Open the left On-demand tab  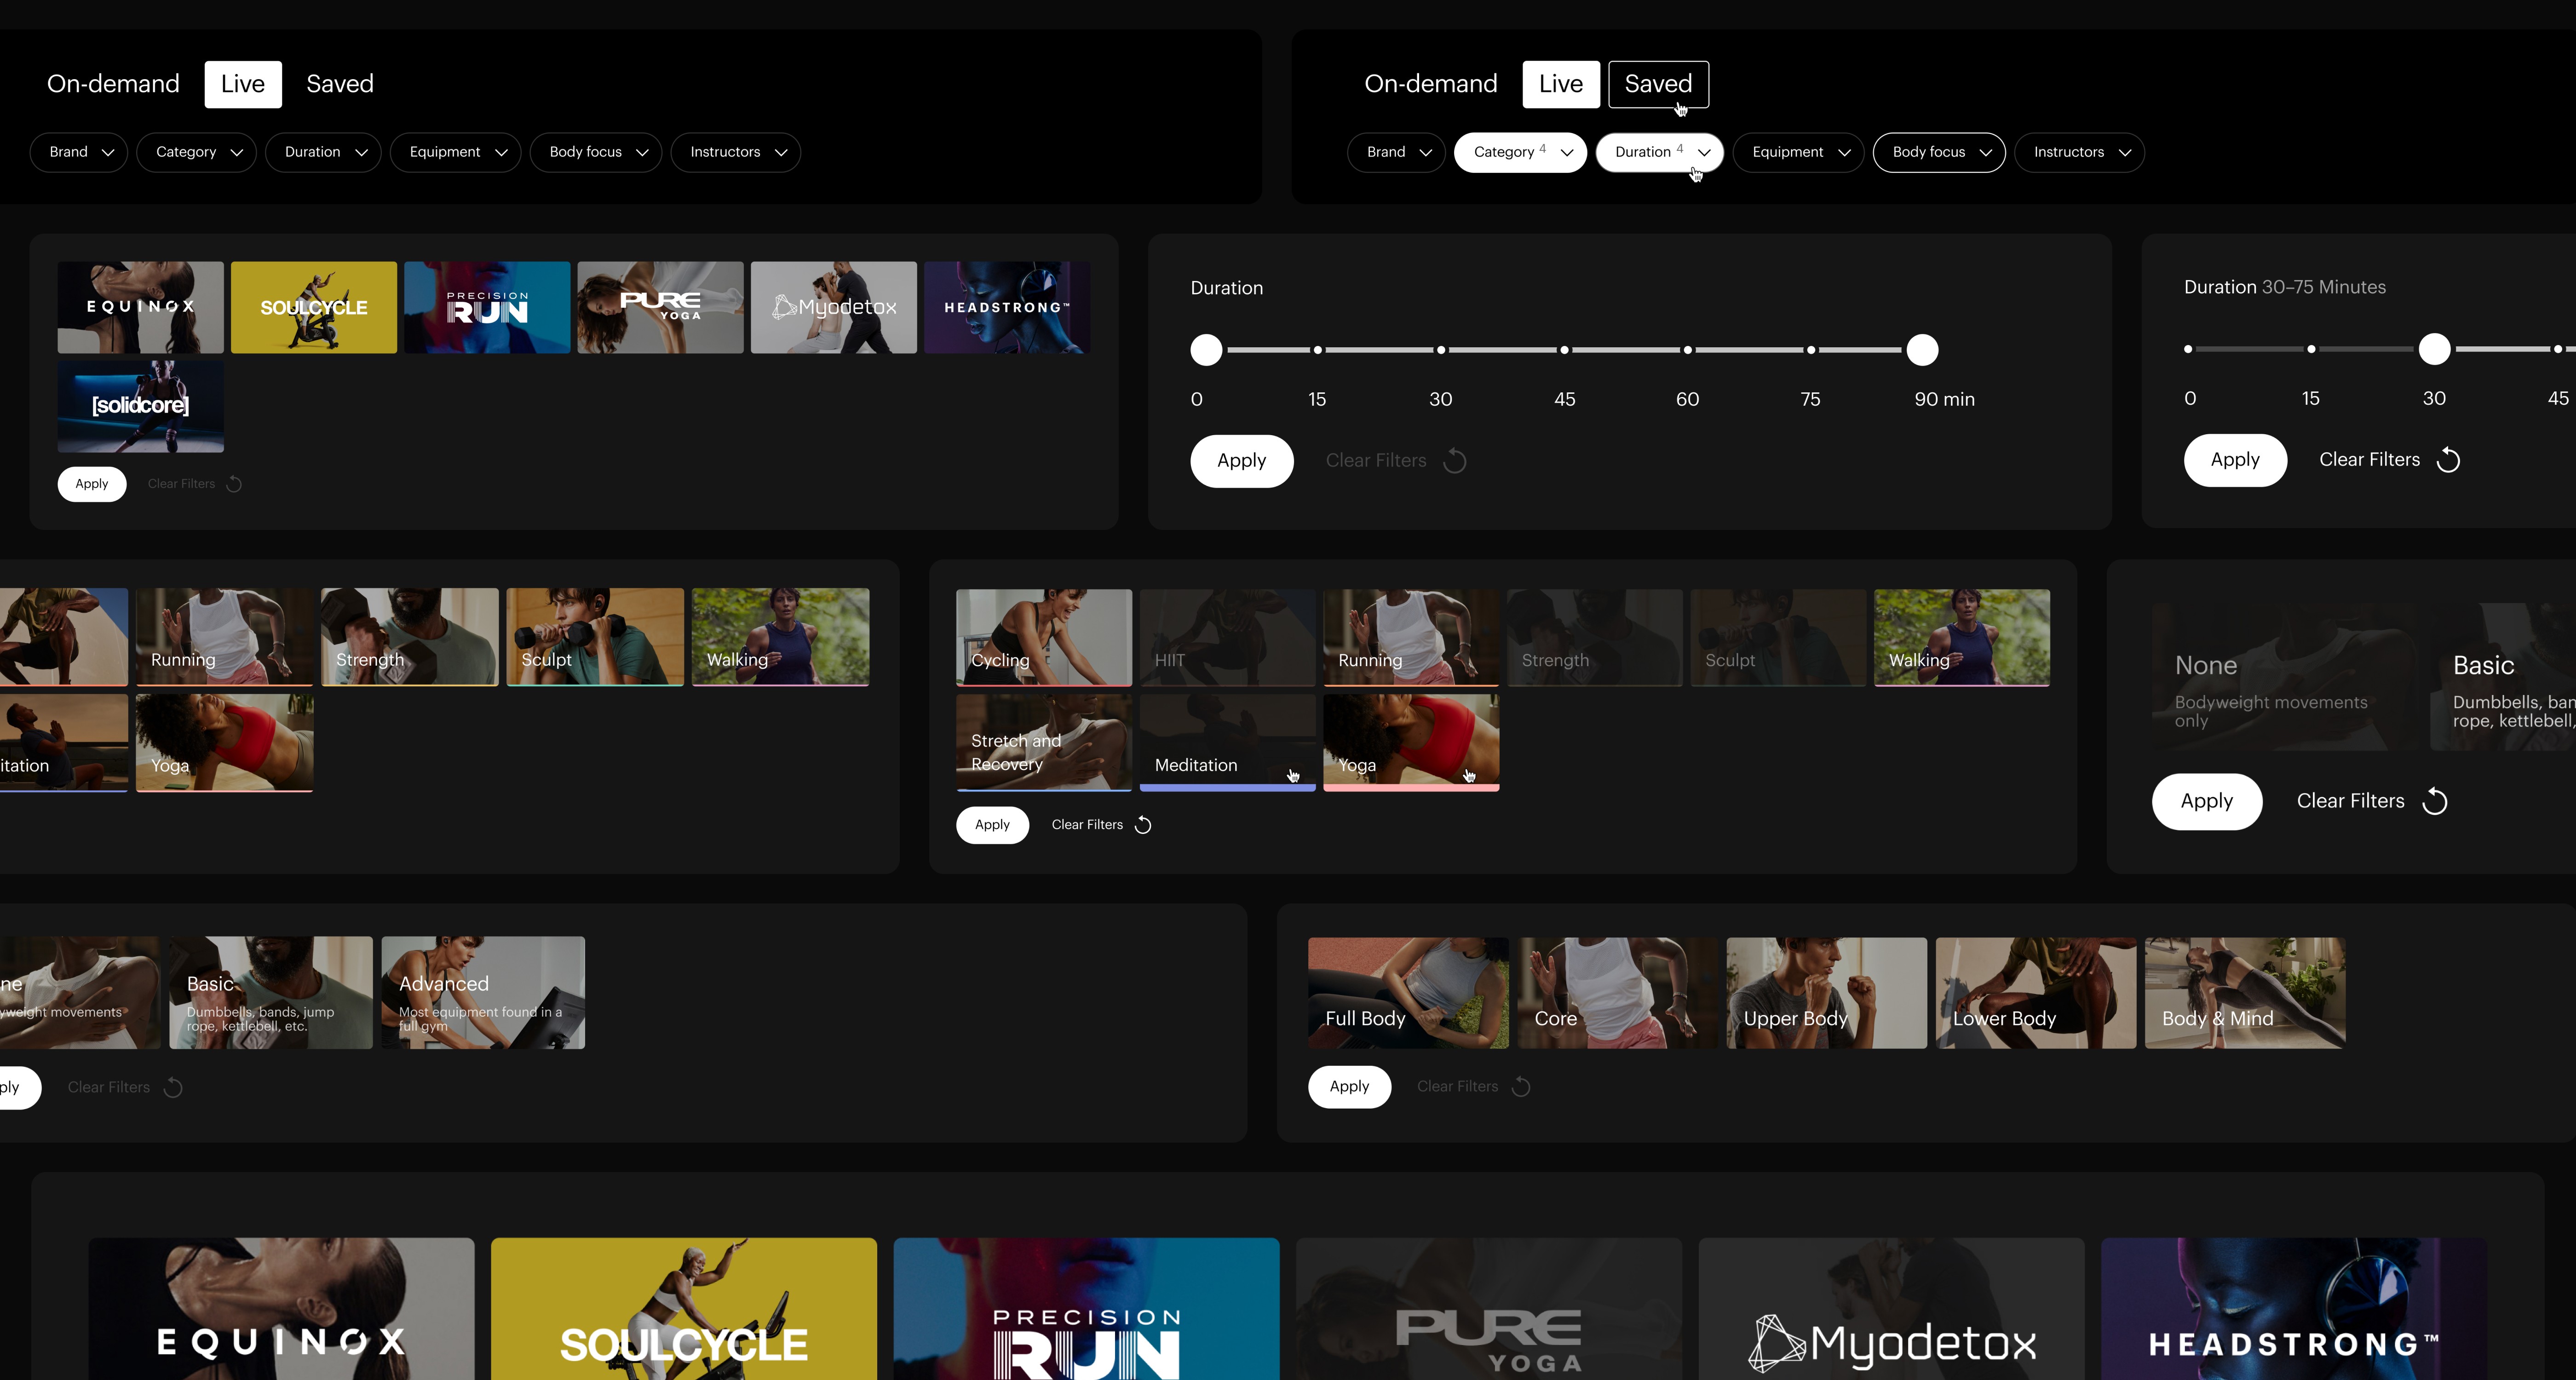113,84
